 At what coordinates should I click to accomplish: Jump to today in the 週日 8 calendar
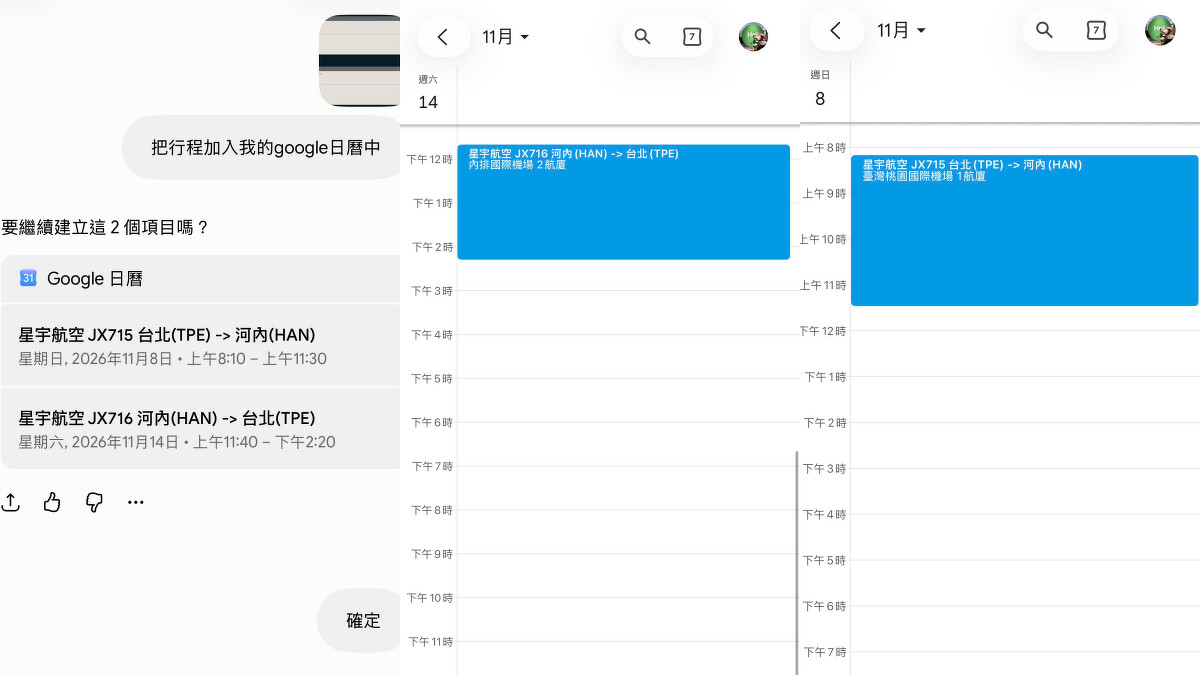tap(1096, 30)
